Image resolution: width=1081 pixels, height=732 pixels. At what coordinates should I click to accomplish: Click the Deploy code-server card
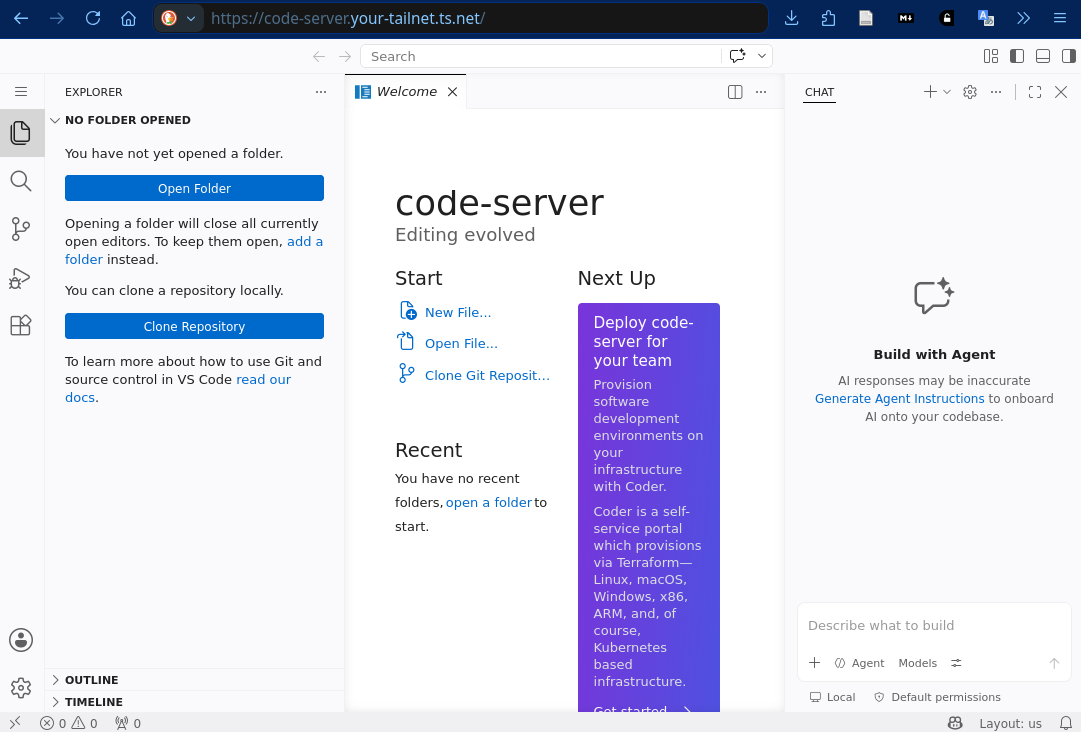pos(649,507)
